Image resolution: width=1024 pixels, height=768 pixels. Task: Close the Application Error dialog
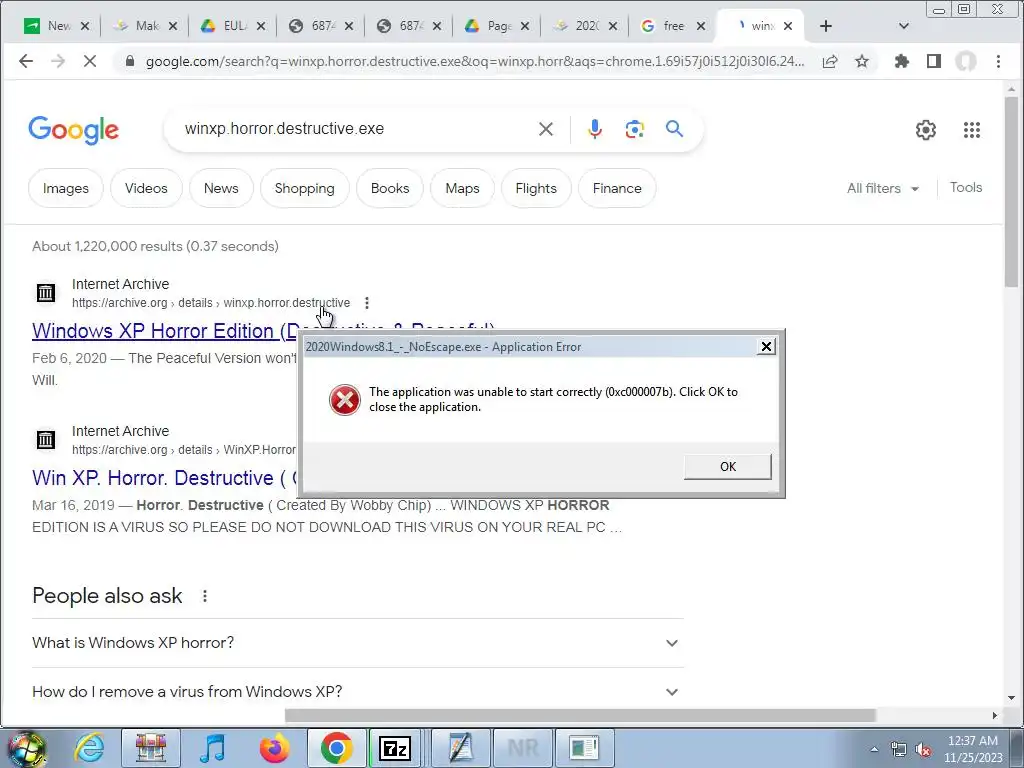766,347
